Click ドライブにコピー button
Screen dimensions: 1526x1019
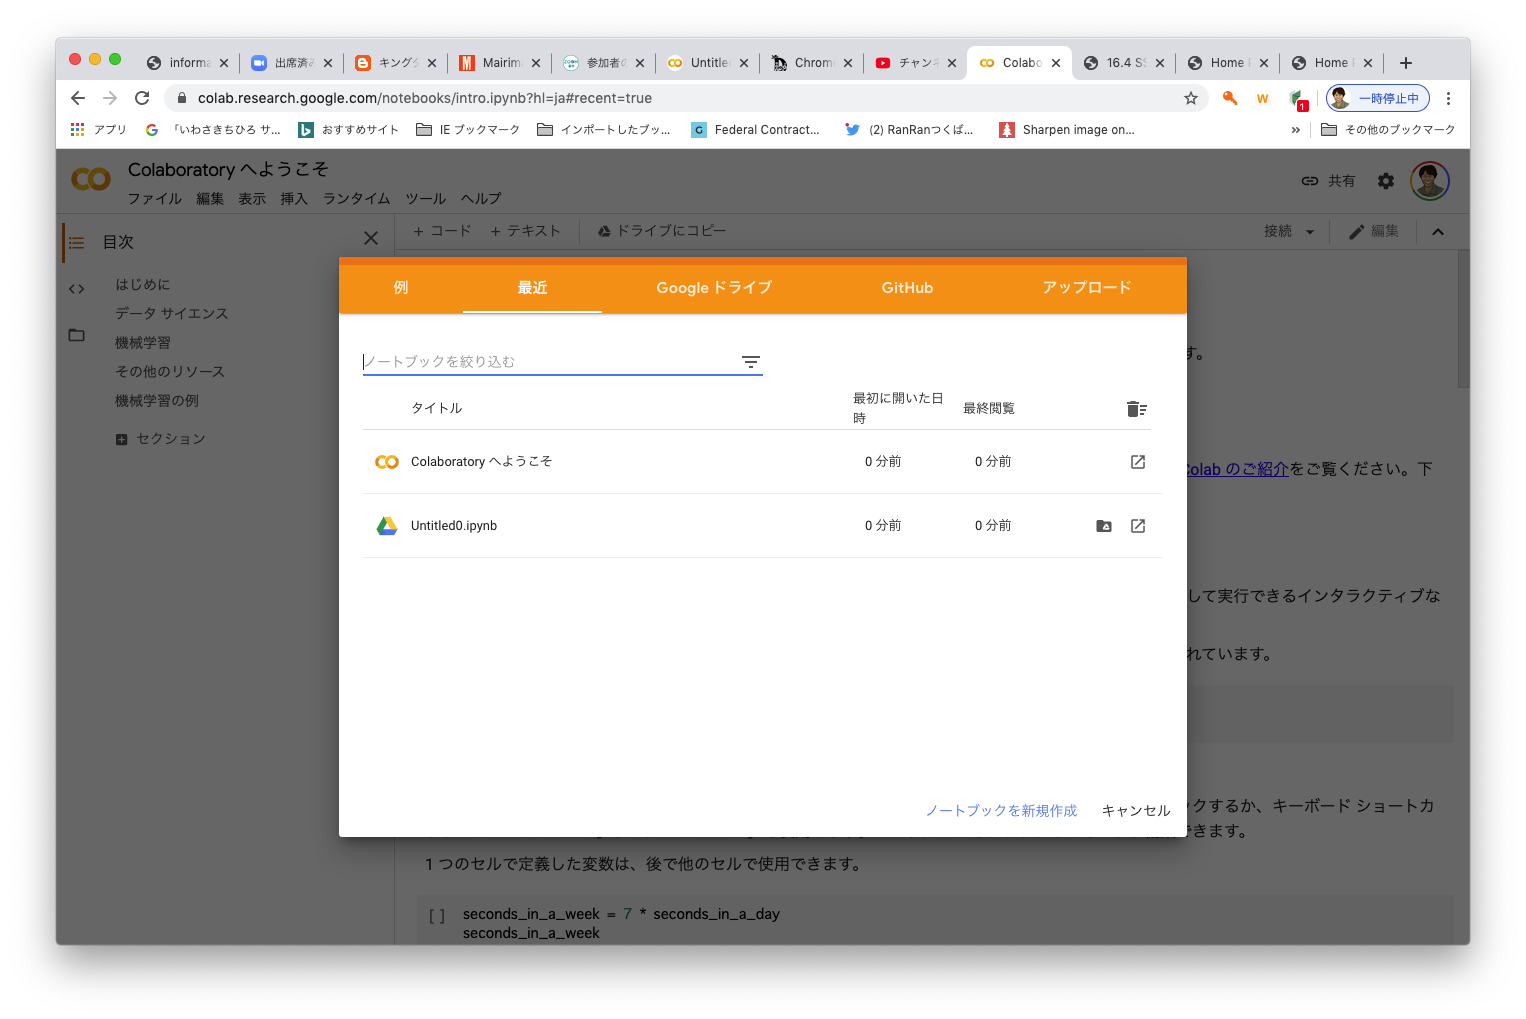[662, 231]
